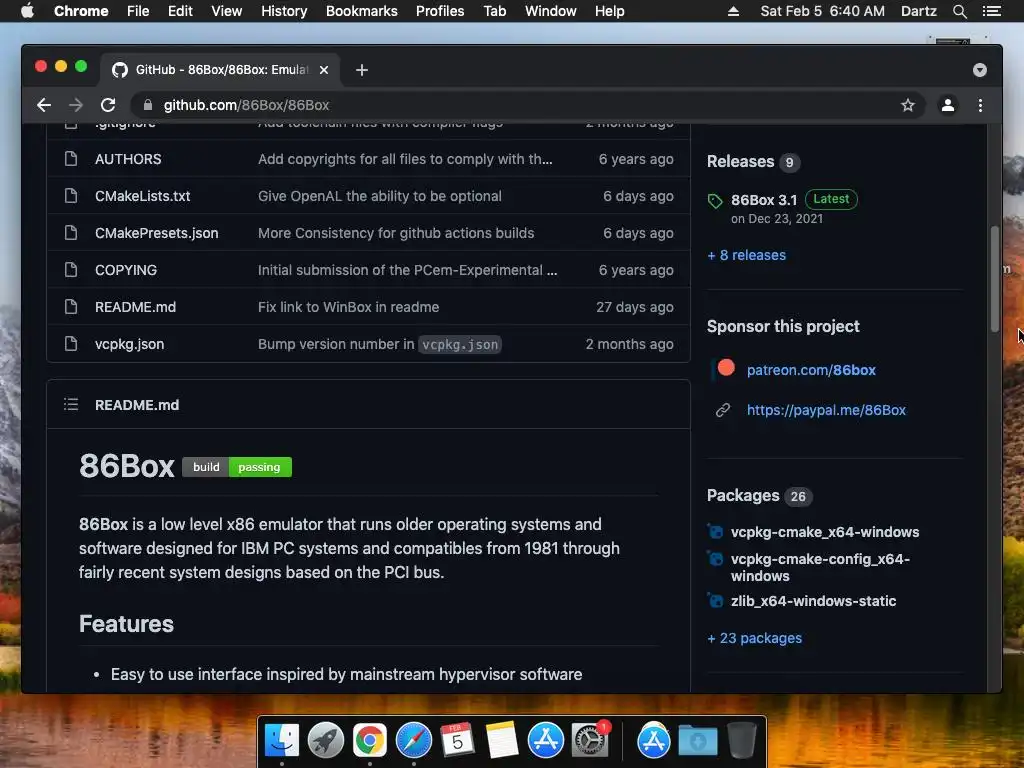Image resolution: width=1024 pixels, height=768 pixels.
Task: Visit the paypal.me/86Box link
Action: click(x=826, y=410)
